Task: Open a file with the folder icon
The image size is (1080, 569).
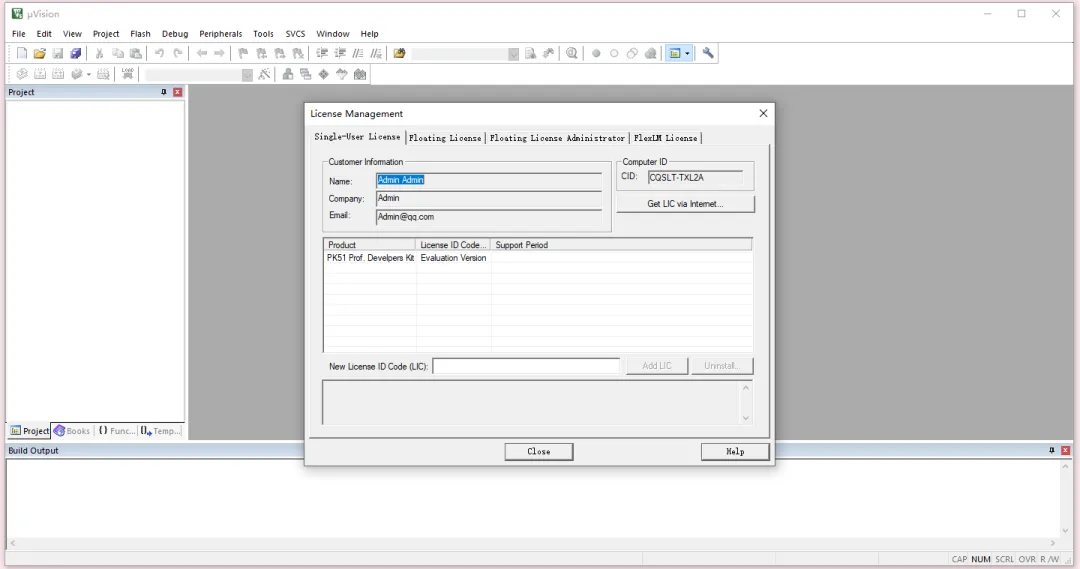Action: (39, 54)
